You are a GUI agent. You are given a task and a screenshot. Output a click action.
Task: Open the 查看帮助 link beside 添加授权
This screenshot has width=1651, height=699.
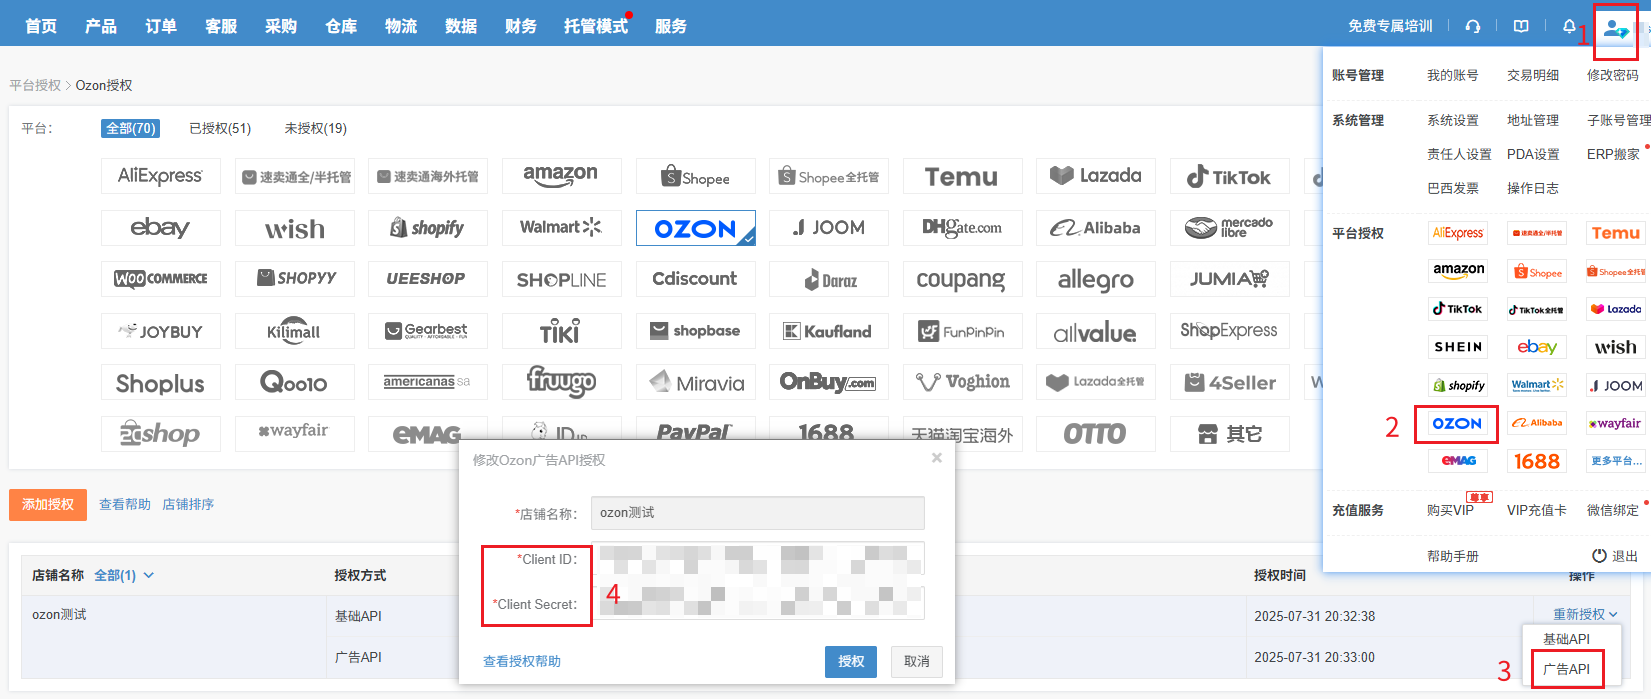tap(125, 505)
